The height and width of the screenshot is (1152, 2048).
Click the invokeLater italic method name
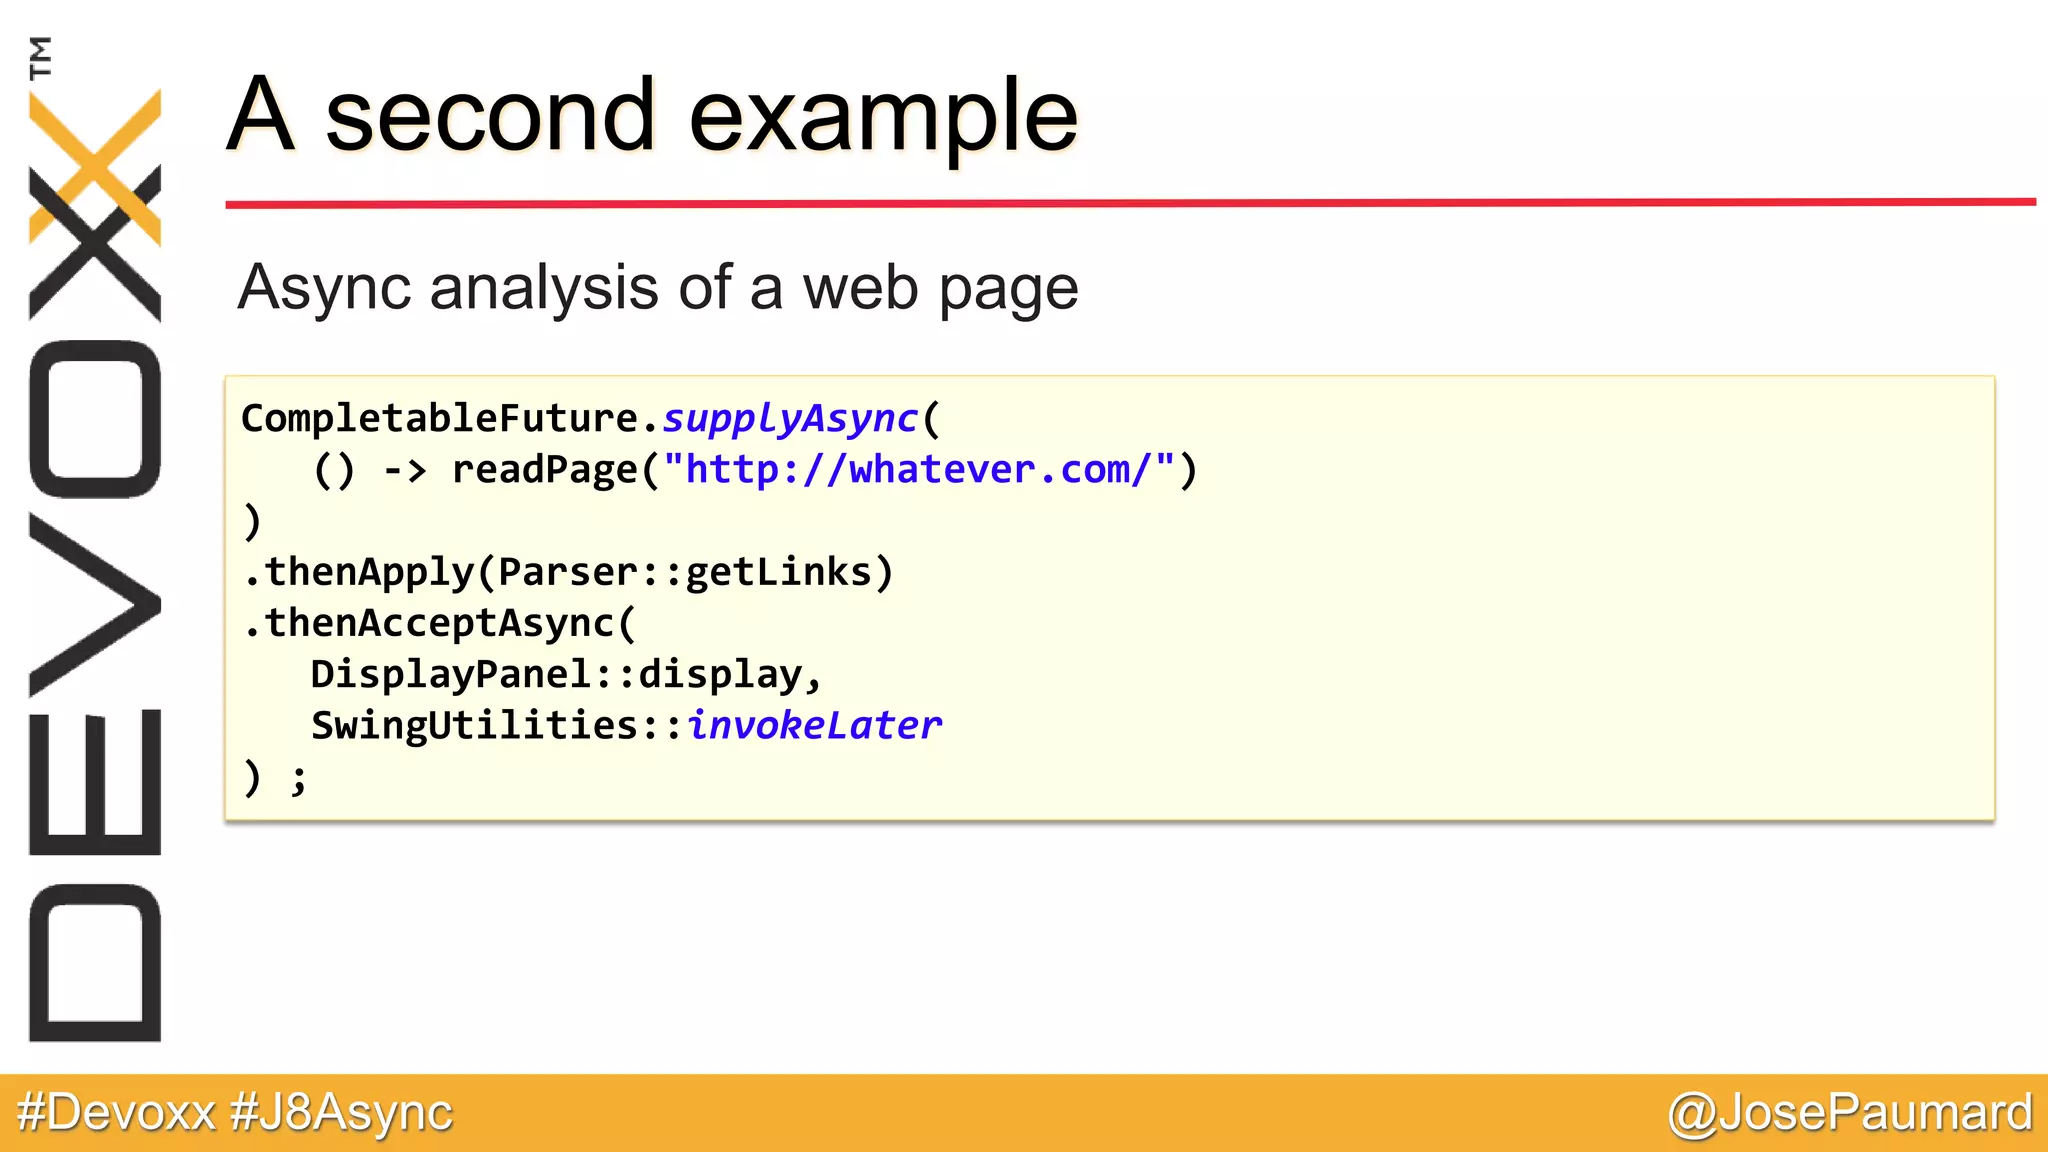pyautogui.click(x=814, y=725)
